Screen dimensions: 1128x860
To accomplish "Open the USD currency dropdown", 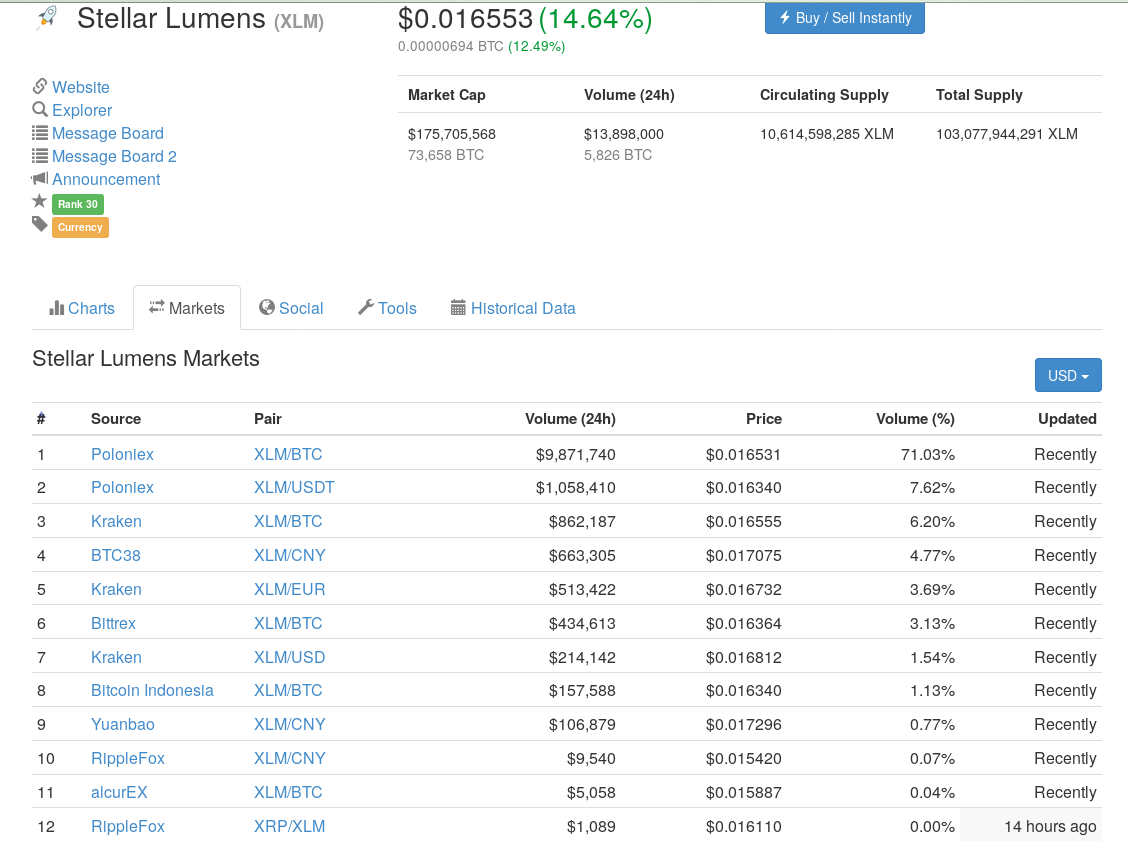I will 1068,375.
